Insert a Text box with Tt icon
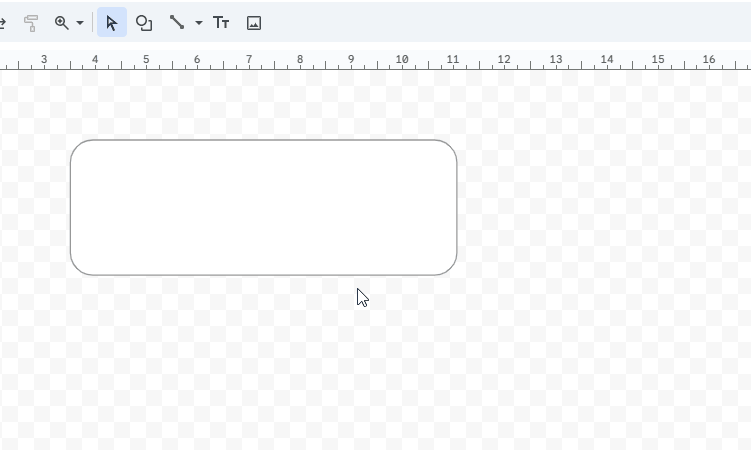The width and height of the screenshot is (751, 450). (221, 22)
